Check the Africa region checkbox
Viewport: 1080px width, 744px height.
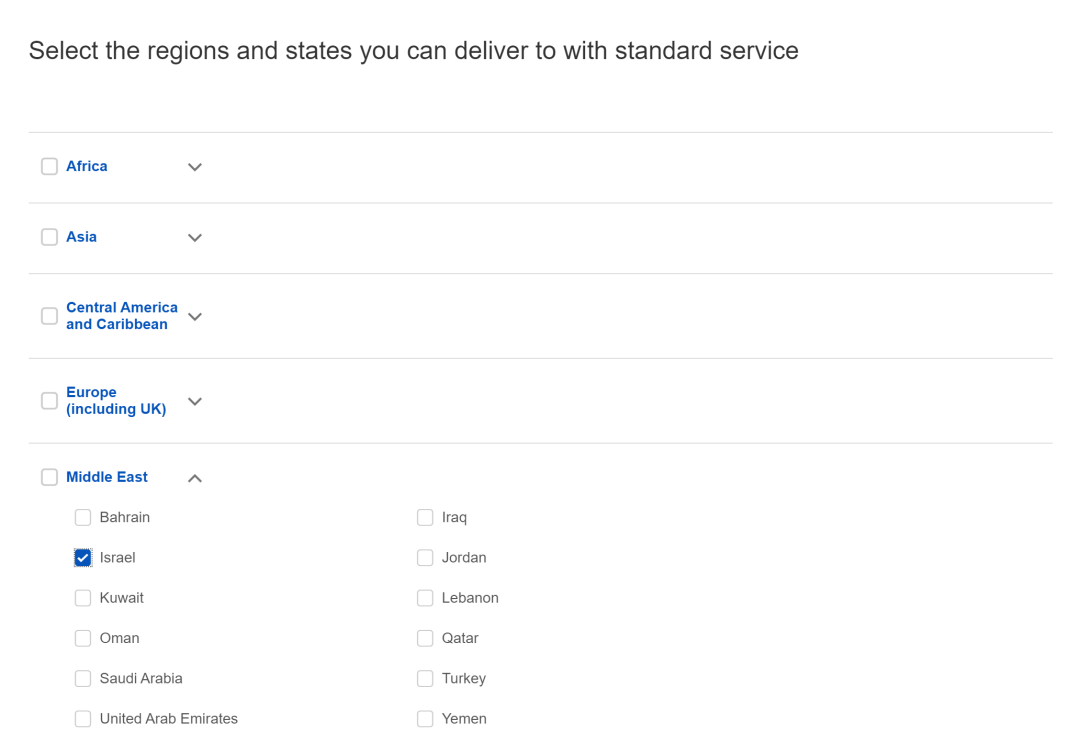tap(49, 167)
